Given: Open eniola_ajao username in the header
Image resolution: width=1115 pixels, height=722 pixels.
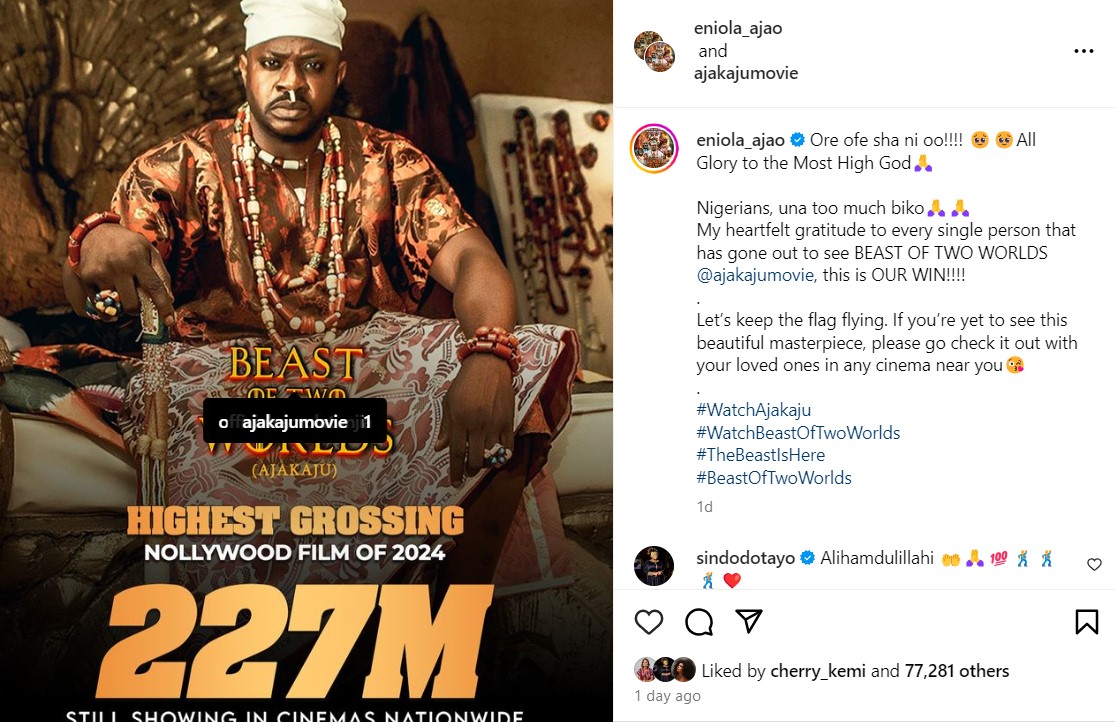Looking at the screenshot, I should tap(738, 28).
